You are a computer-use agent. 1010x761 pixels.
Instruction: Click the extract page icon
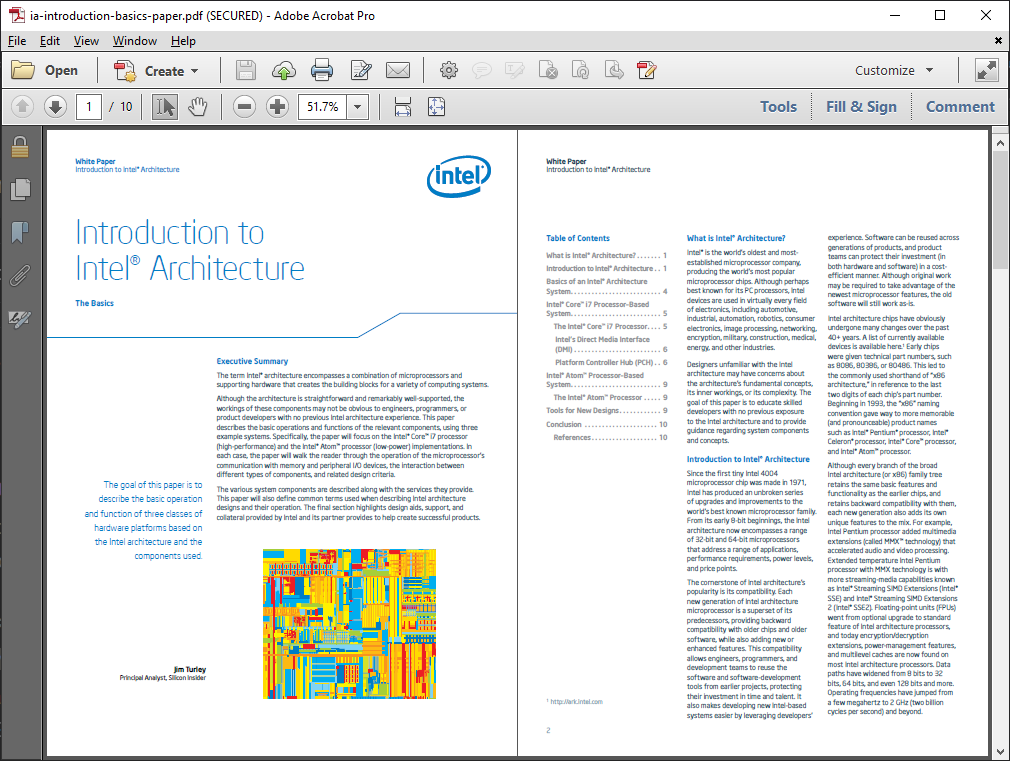(614, 70)
